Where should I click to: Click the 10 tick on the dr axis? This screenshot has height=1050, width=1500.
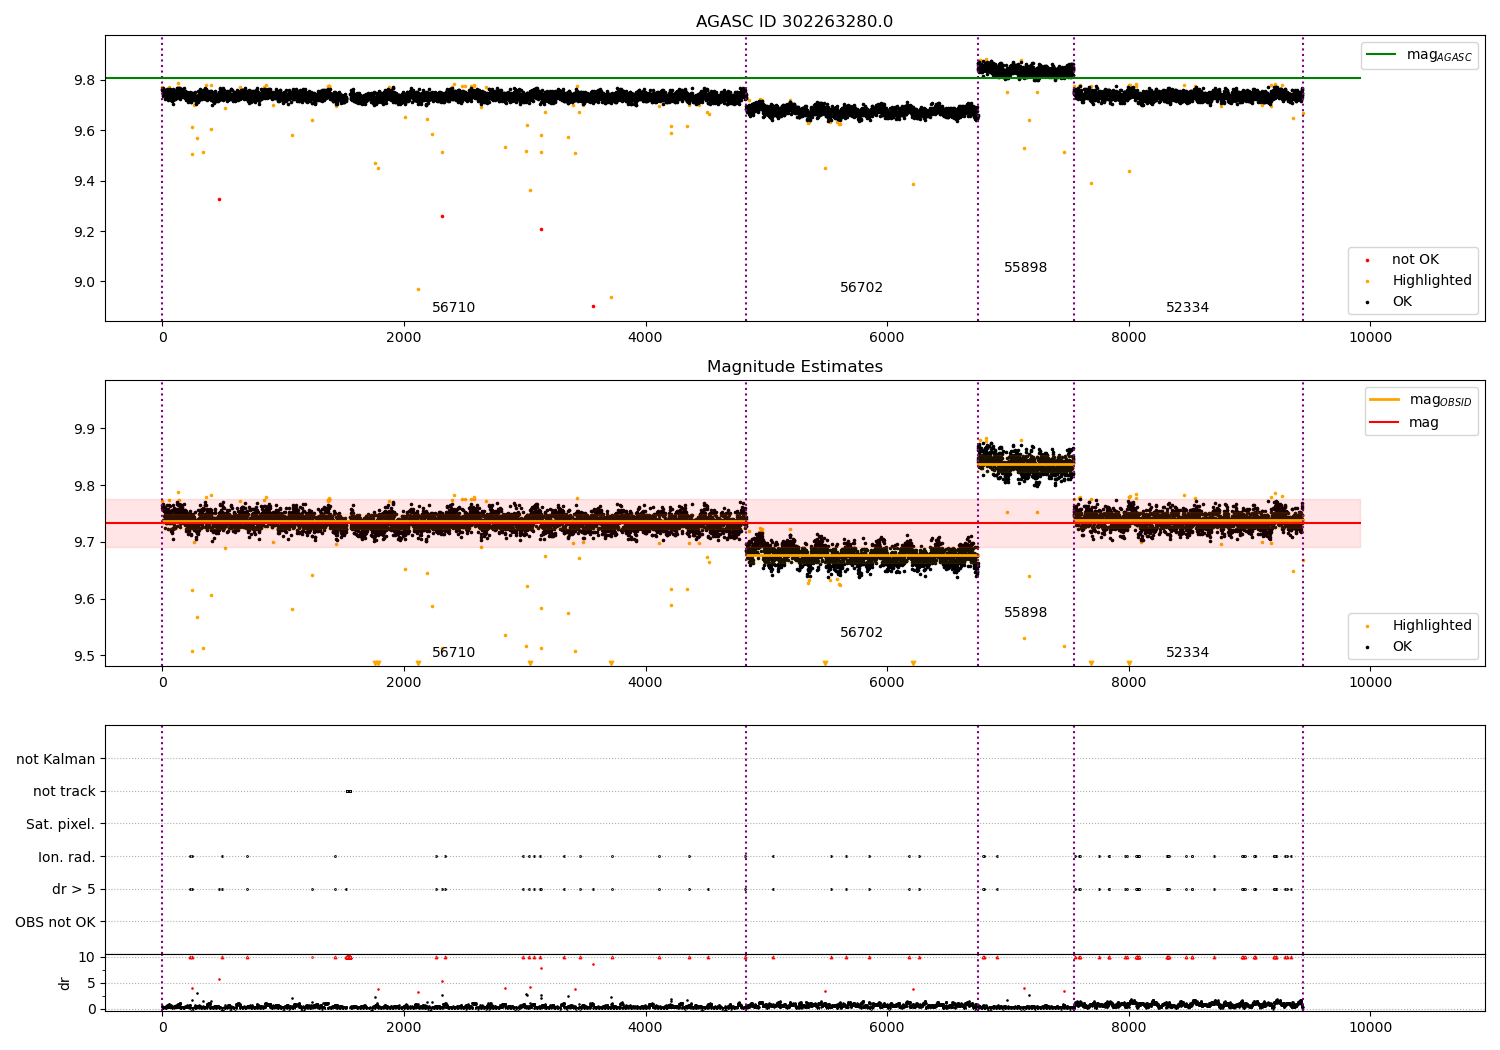click(87, 958)
